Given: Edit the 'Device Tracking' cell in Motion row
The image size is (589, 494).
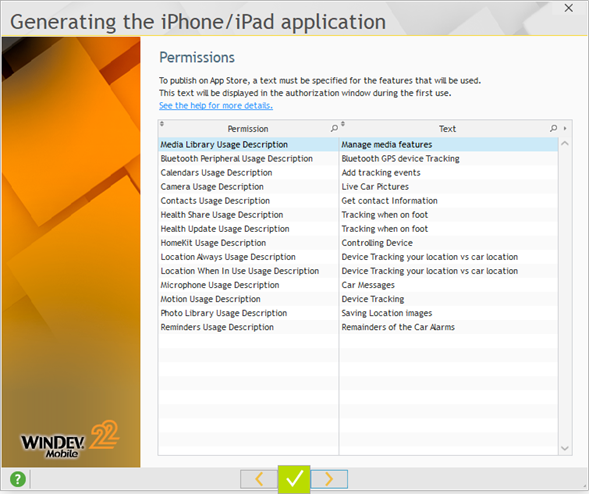Looking at the screenshot, I should coord(449,299).
